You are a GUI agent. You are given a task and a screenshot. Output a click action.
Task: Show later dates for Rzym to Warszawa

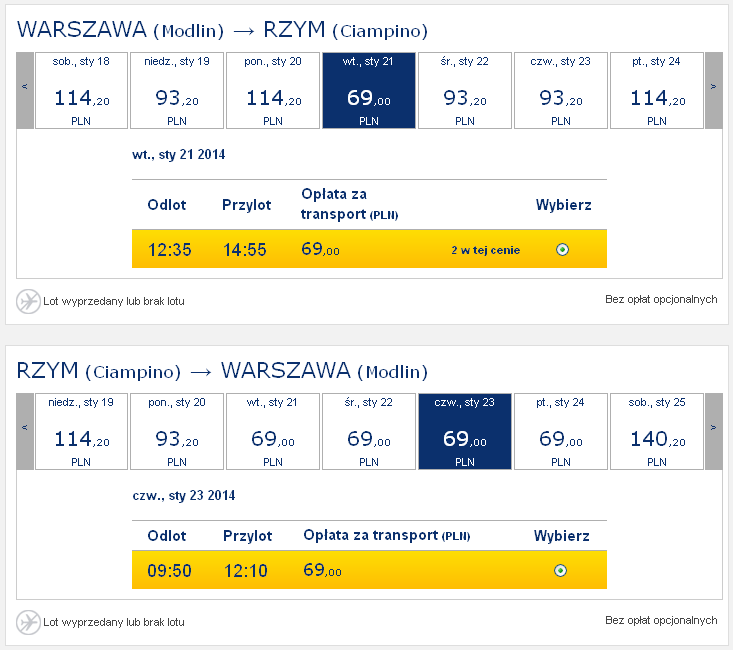713,431
